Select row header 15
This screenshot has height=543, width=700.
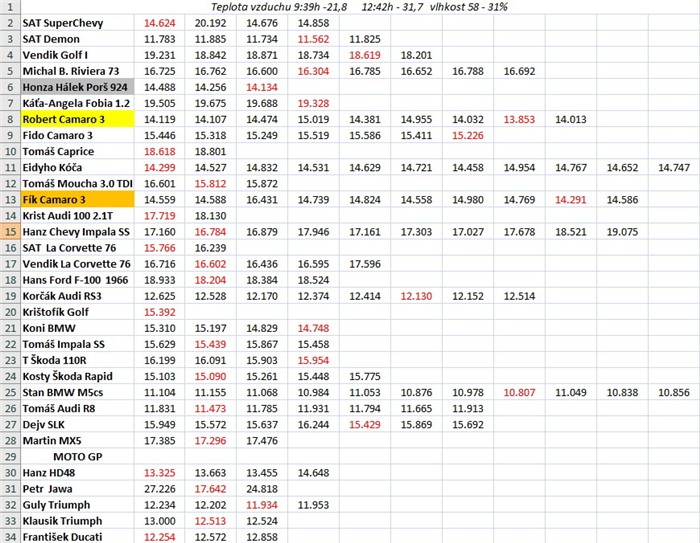pos(10,232)
